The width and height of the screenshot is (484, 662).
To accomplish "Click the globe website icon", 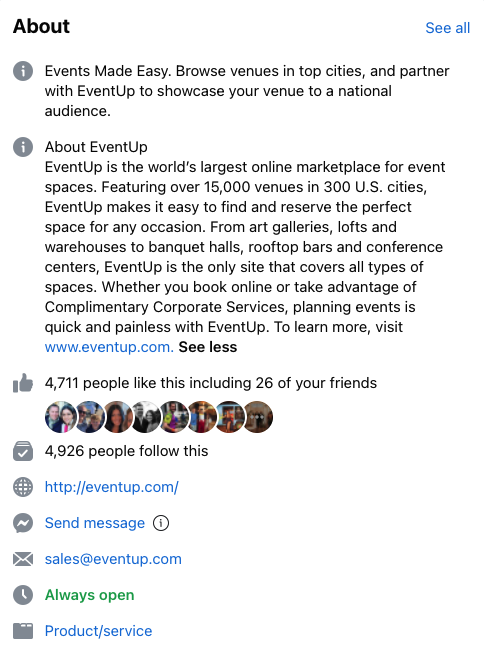I will [x=23, y=487].
